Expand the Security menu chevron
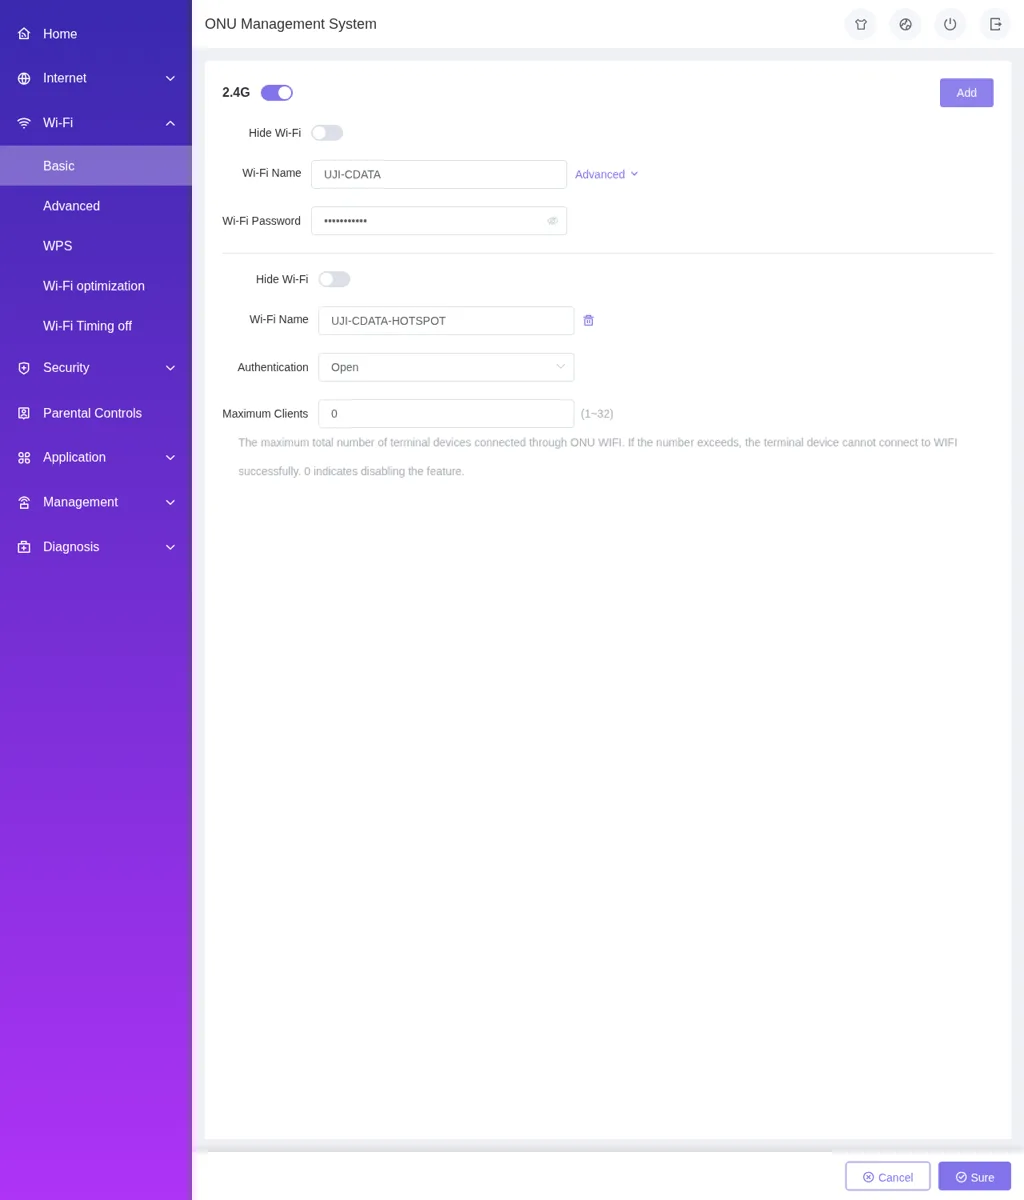 (x=170, y=368)
